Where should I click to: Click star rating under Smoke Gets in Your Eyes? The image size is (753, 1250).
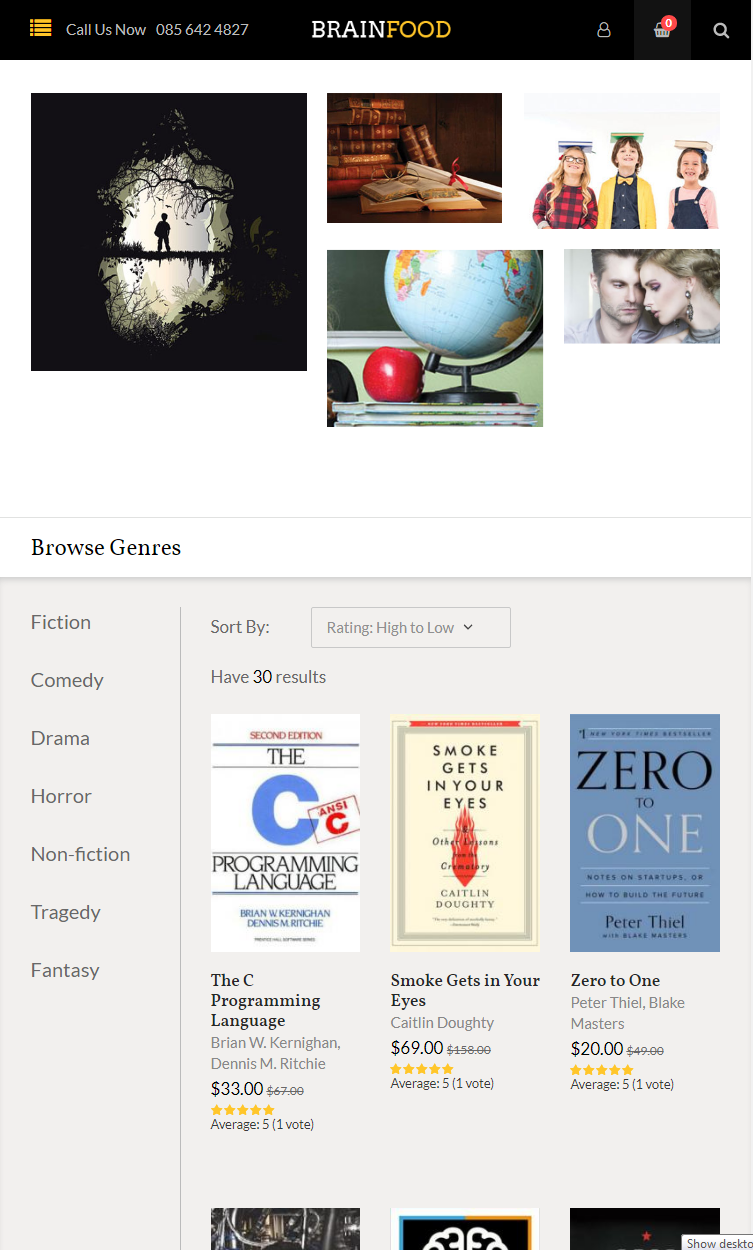pyautogui.click(x=422, y=1069)
